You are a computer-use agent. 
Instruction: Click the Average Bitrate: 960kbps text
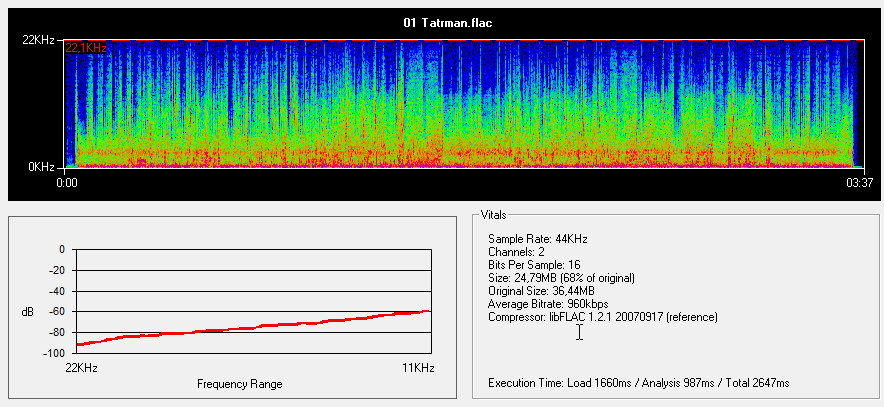(548, 304)
